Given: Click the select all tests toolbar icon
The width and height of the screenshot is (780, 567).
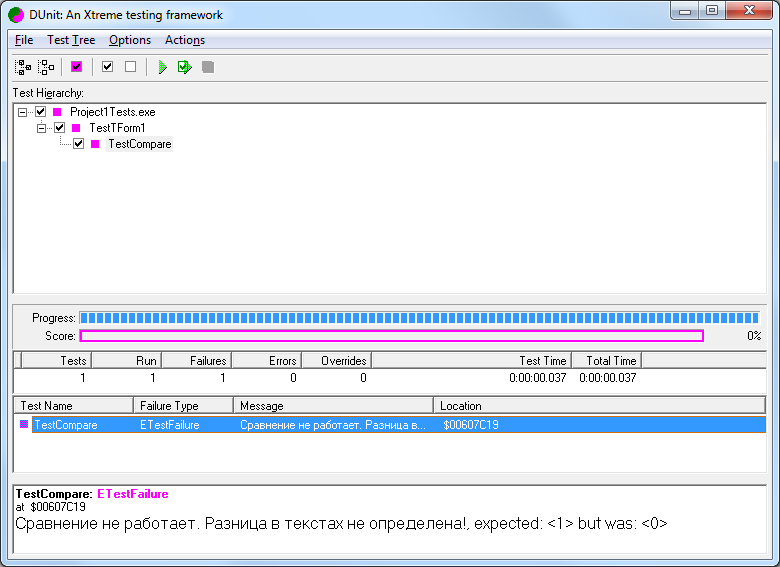Looking at the screenshot, I should click(23, 67).
